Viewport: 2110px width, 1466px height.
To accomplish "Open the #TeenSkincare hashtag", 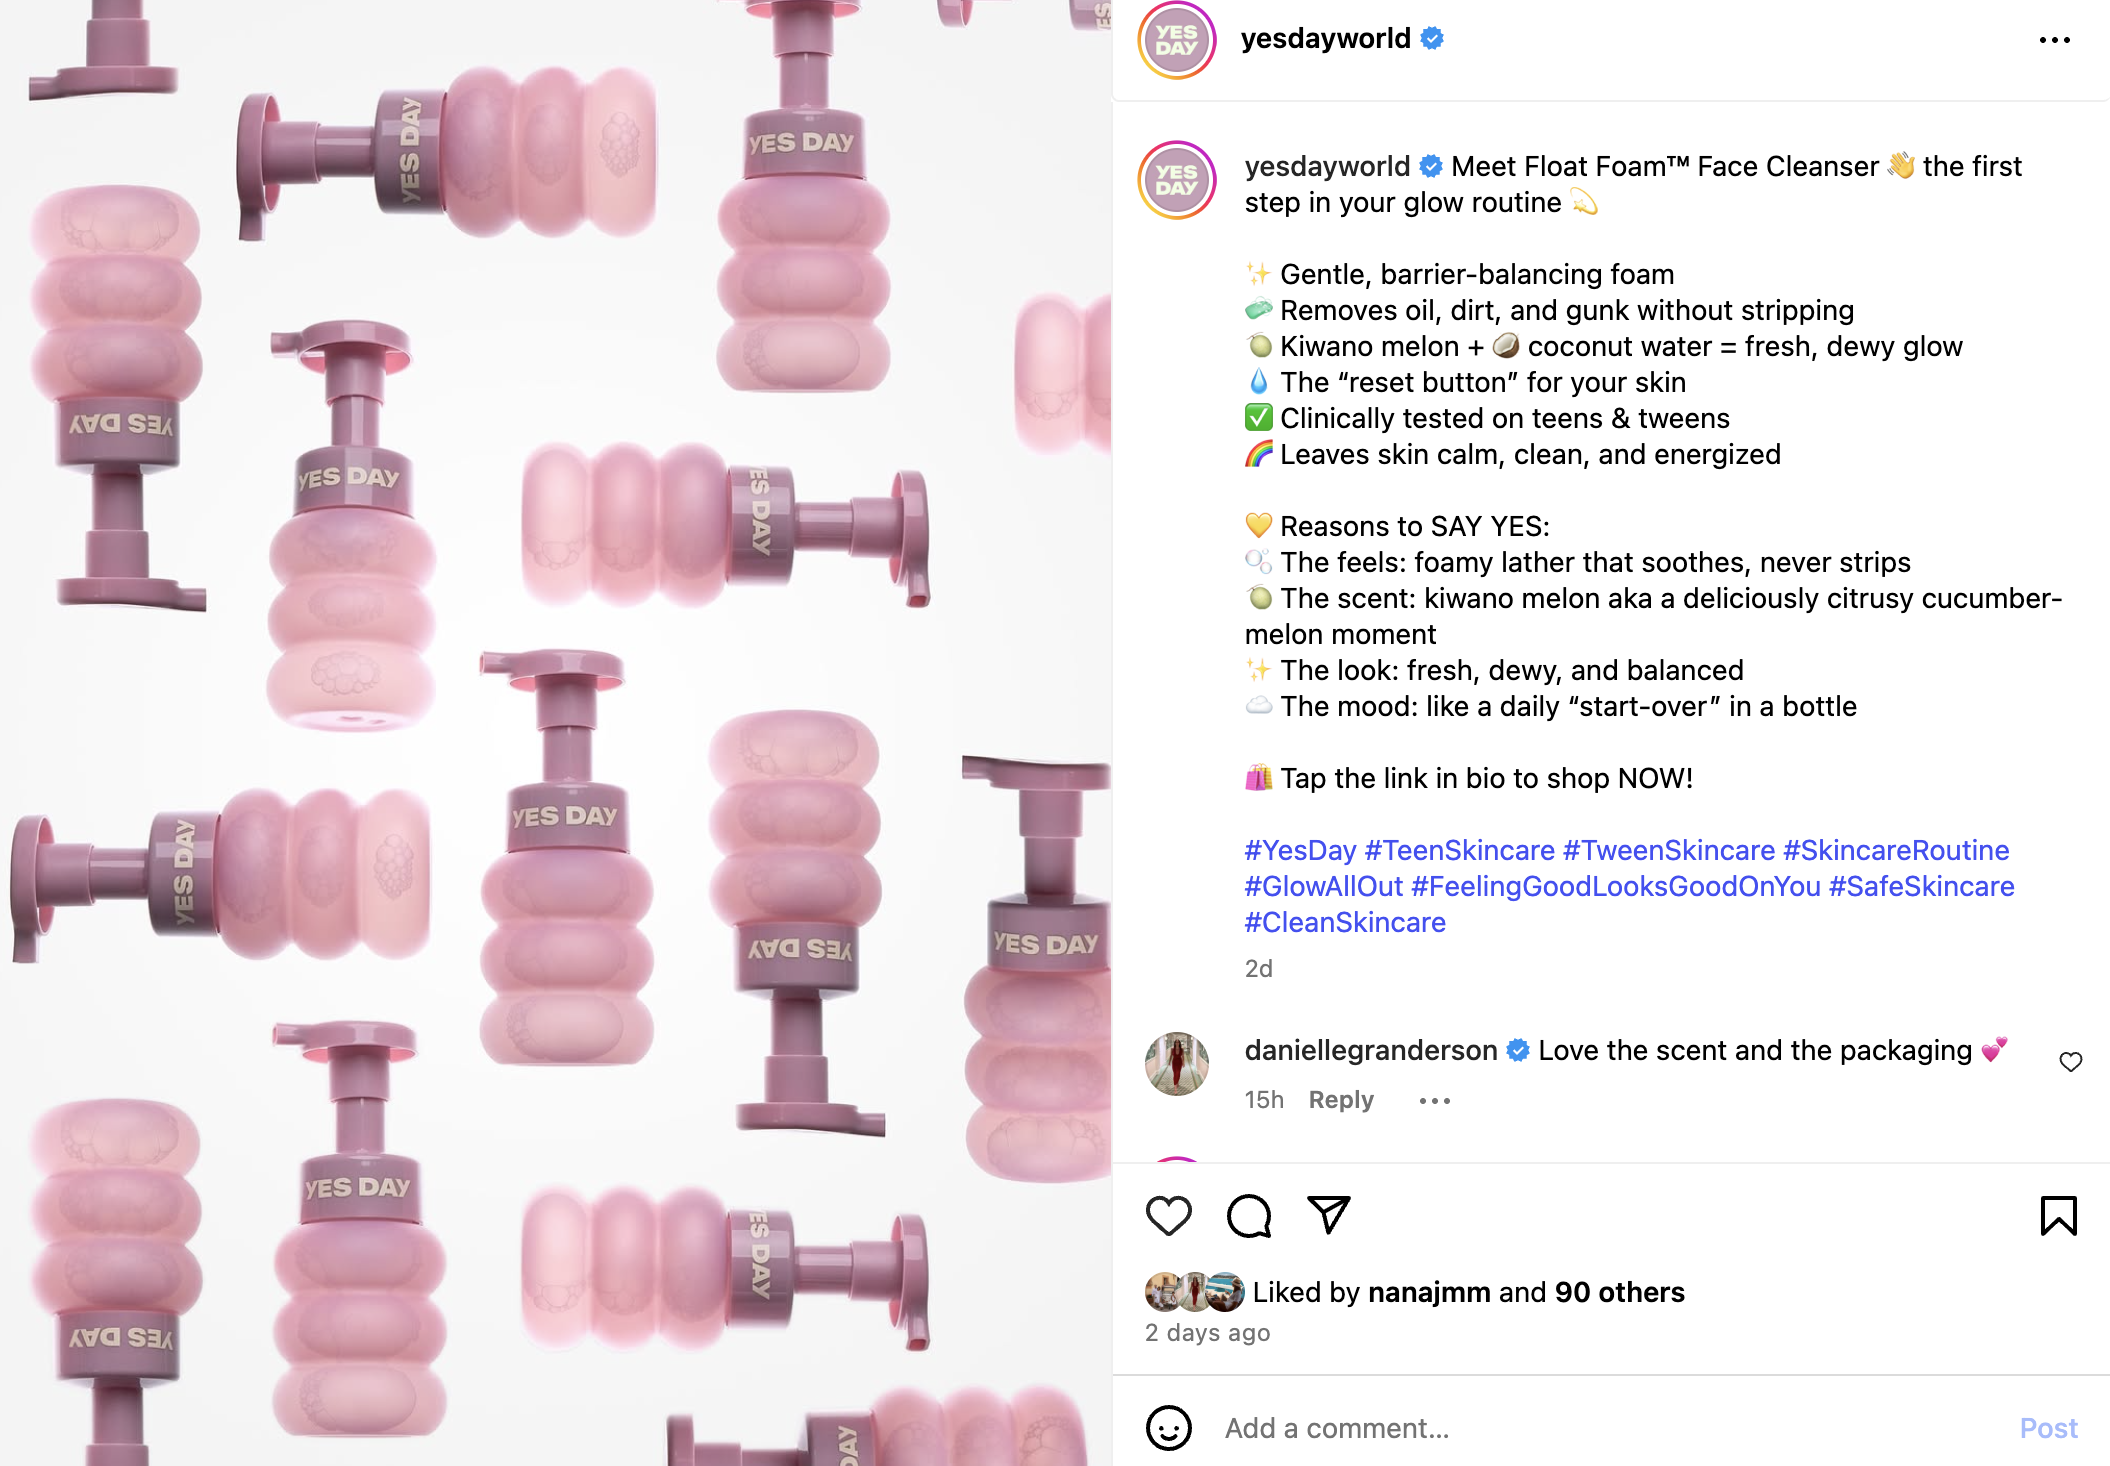I will [1459, 850].
